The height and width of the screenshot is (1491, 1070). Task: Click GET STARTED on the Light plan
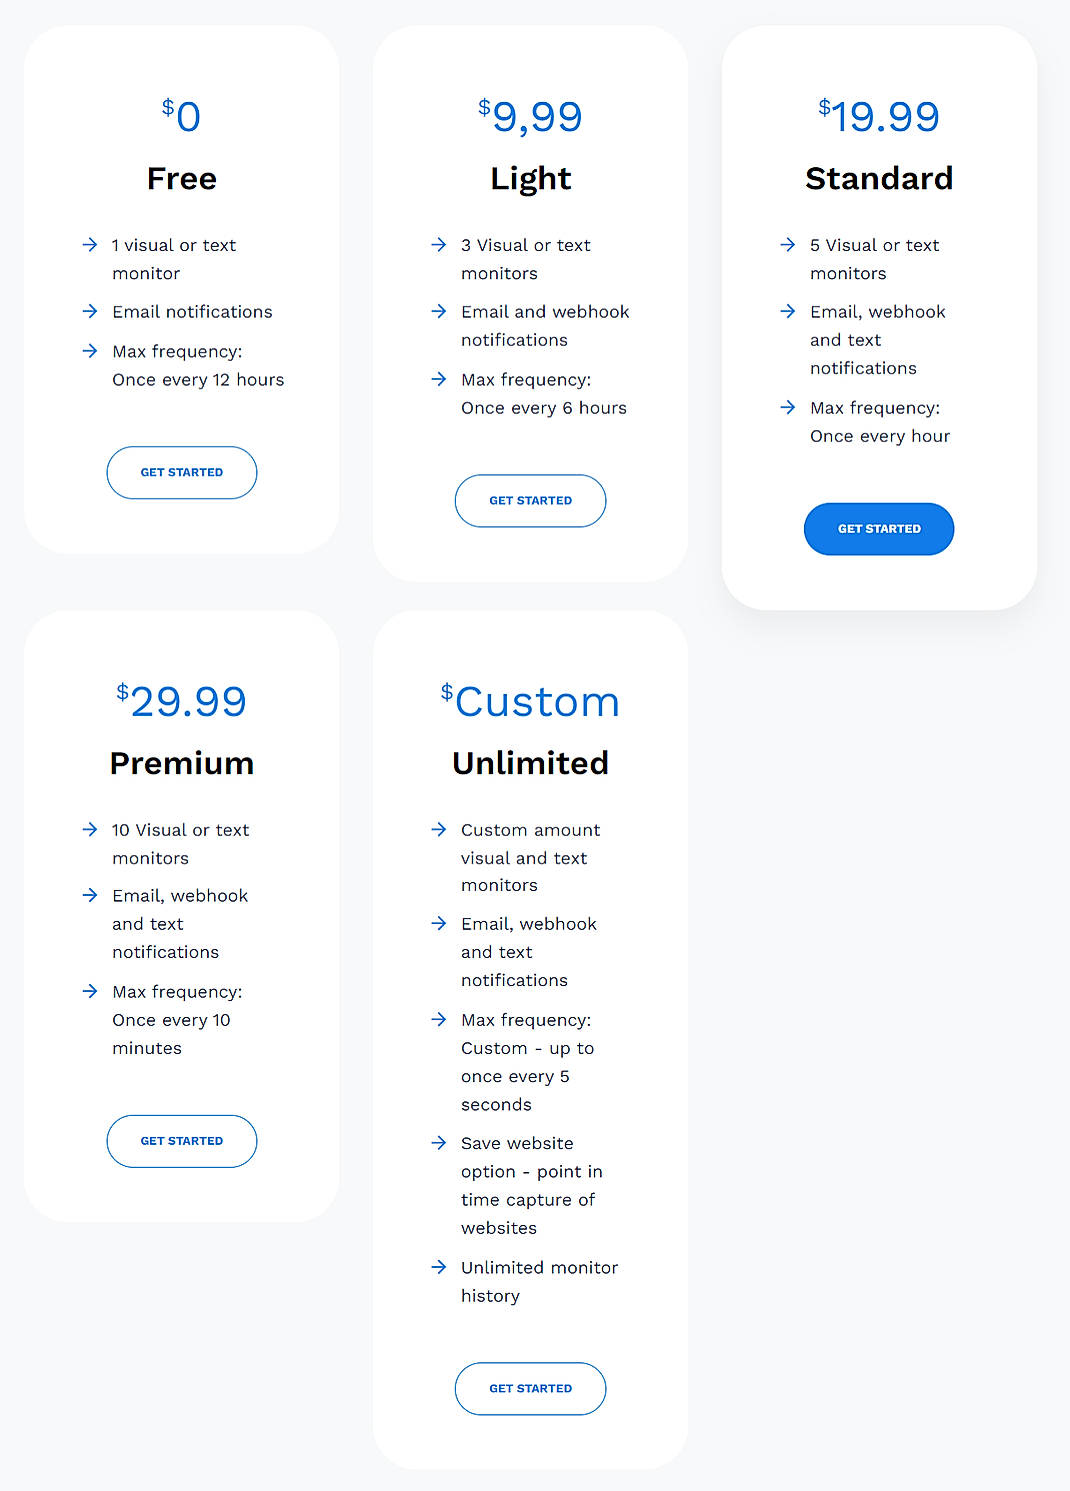coord(530,500)
